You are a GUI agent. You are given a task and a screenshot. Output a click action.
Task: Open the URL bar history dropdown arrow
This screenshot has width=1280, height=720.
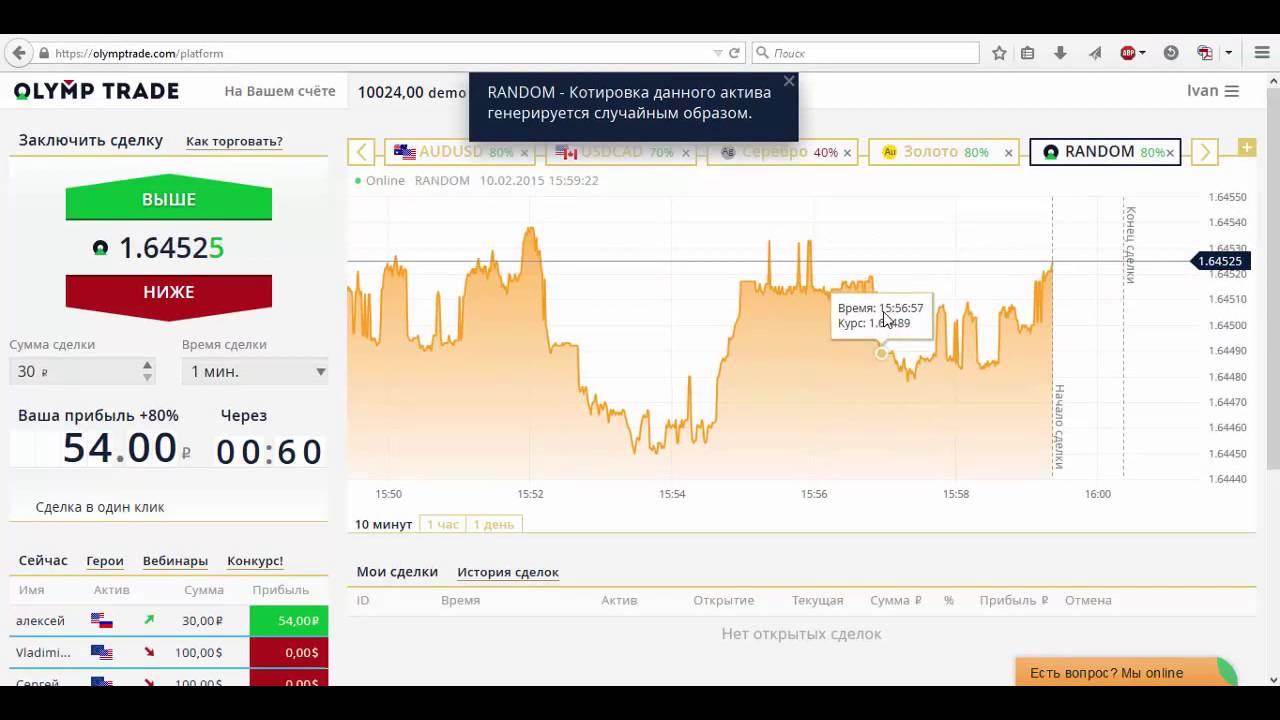coord(717,53)
